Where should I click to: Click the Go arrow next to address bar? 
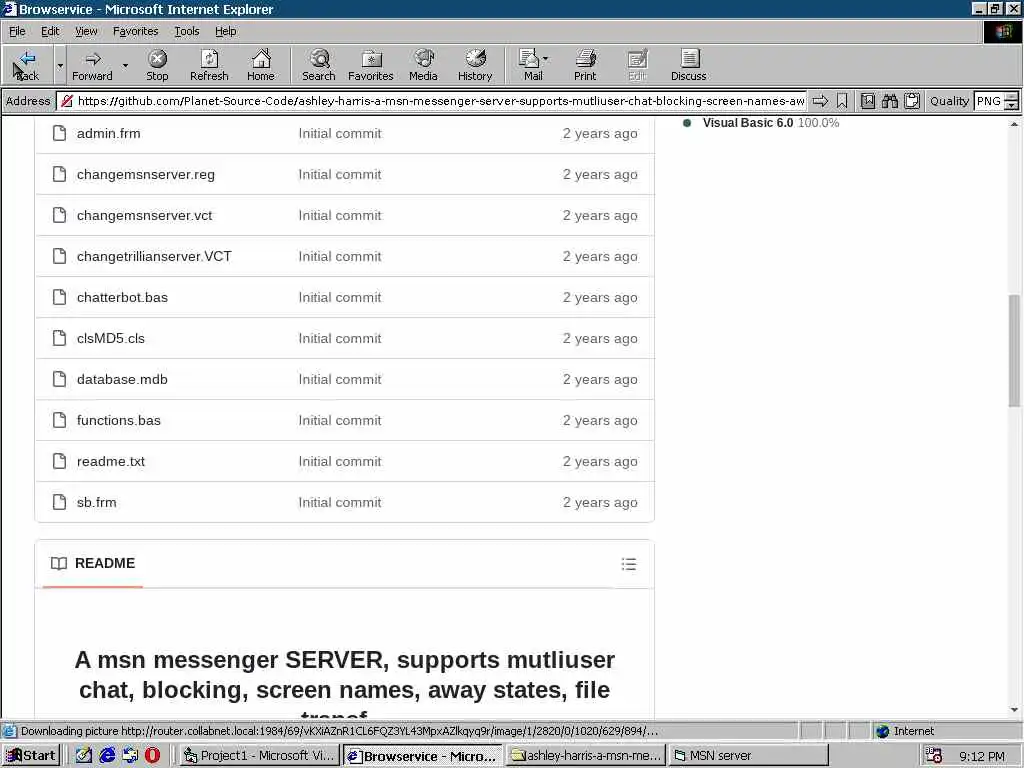(820, 101)
